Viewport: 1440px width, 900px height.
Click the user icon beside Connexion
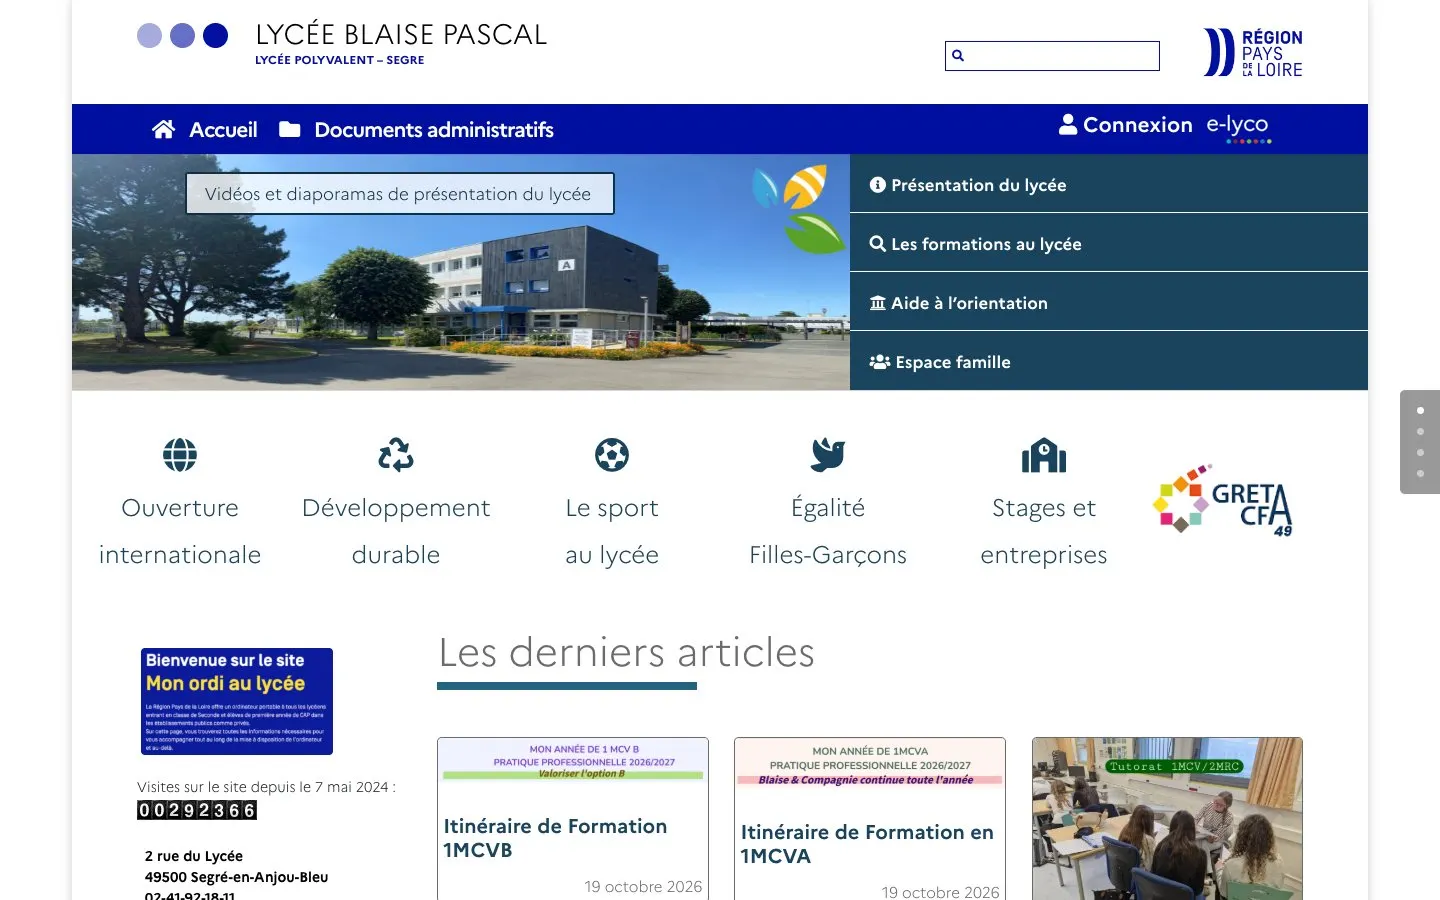[1068, 124]
